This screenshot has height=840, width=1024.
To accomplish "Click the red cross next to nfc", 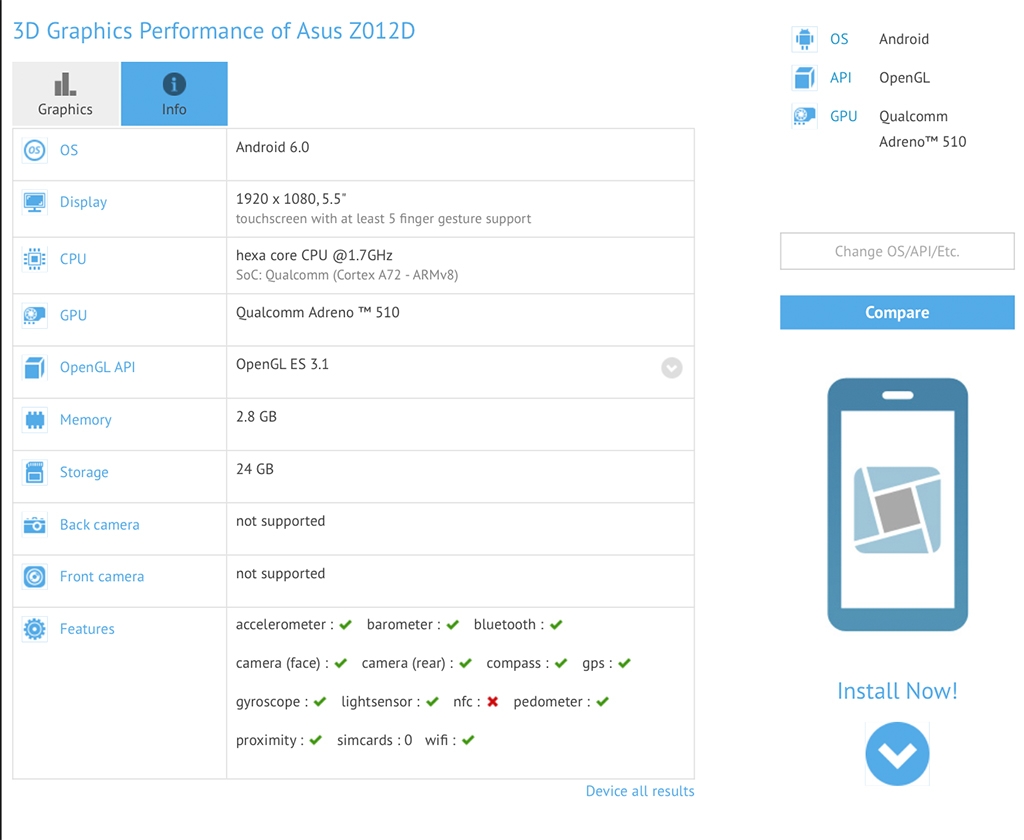I will (x=492, y=702).
